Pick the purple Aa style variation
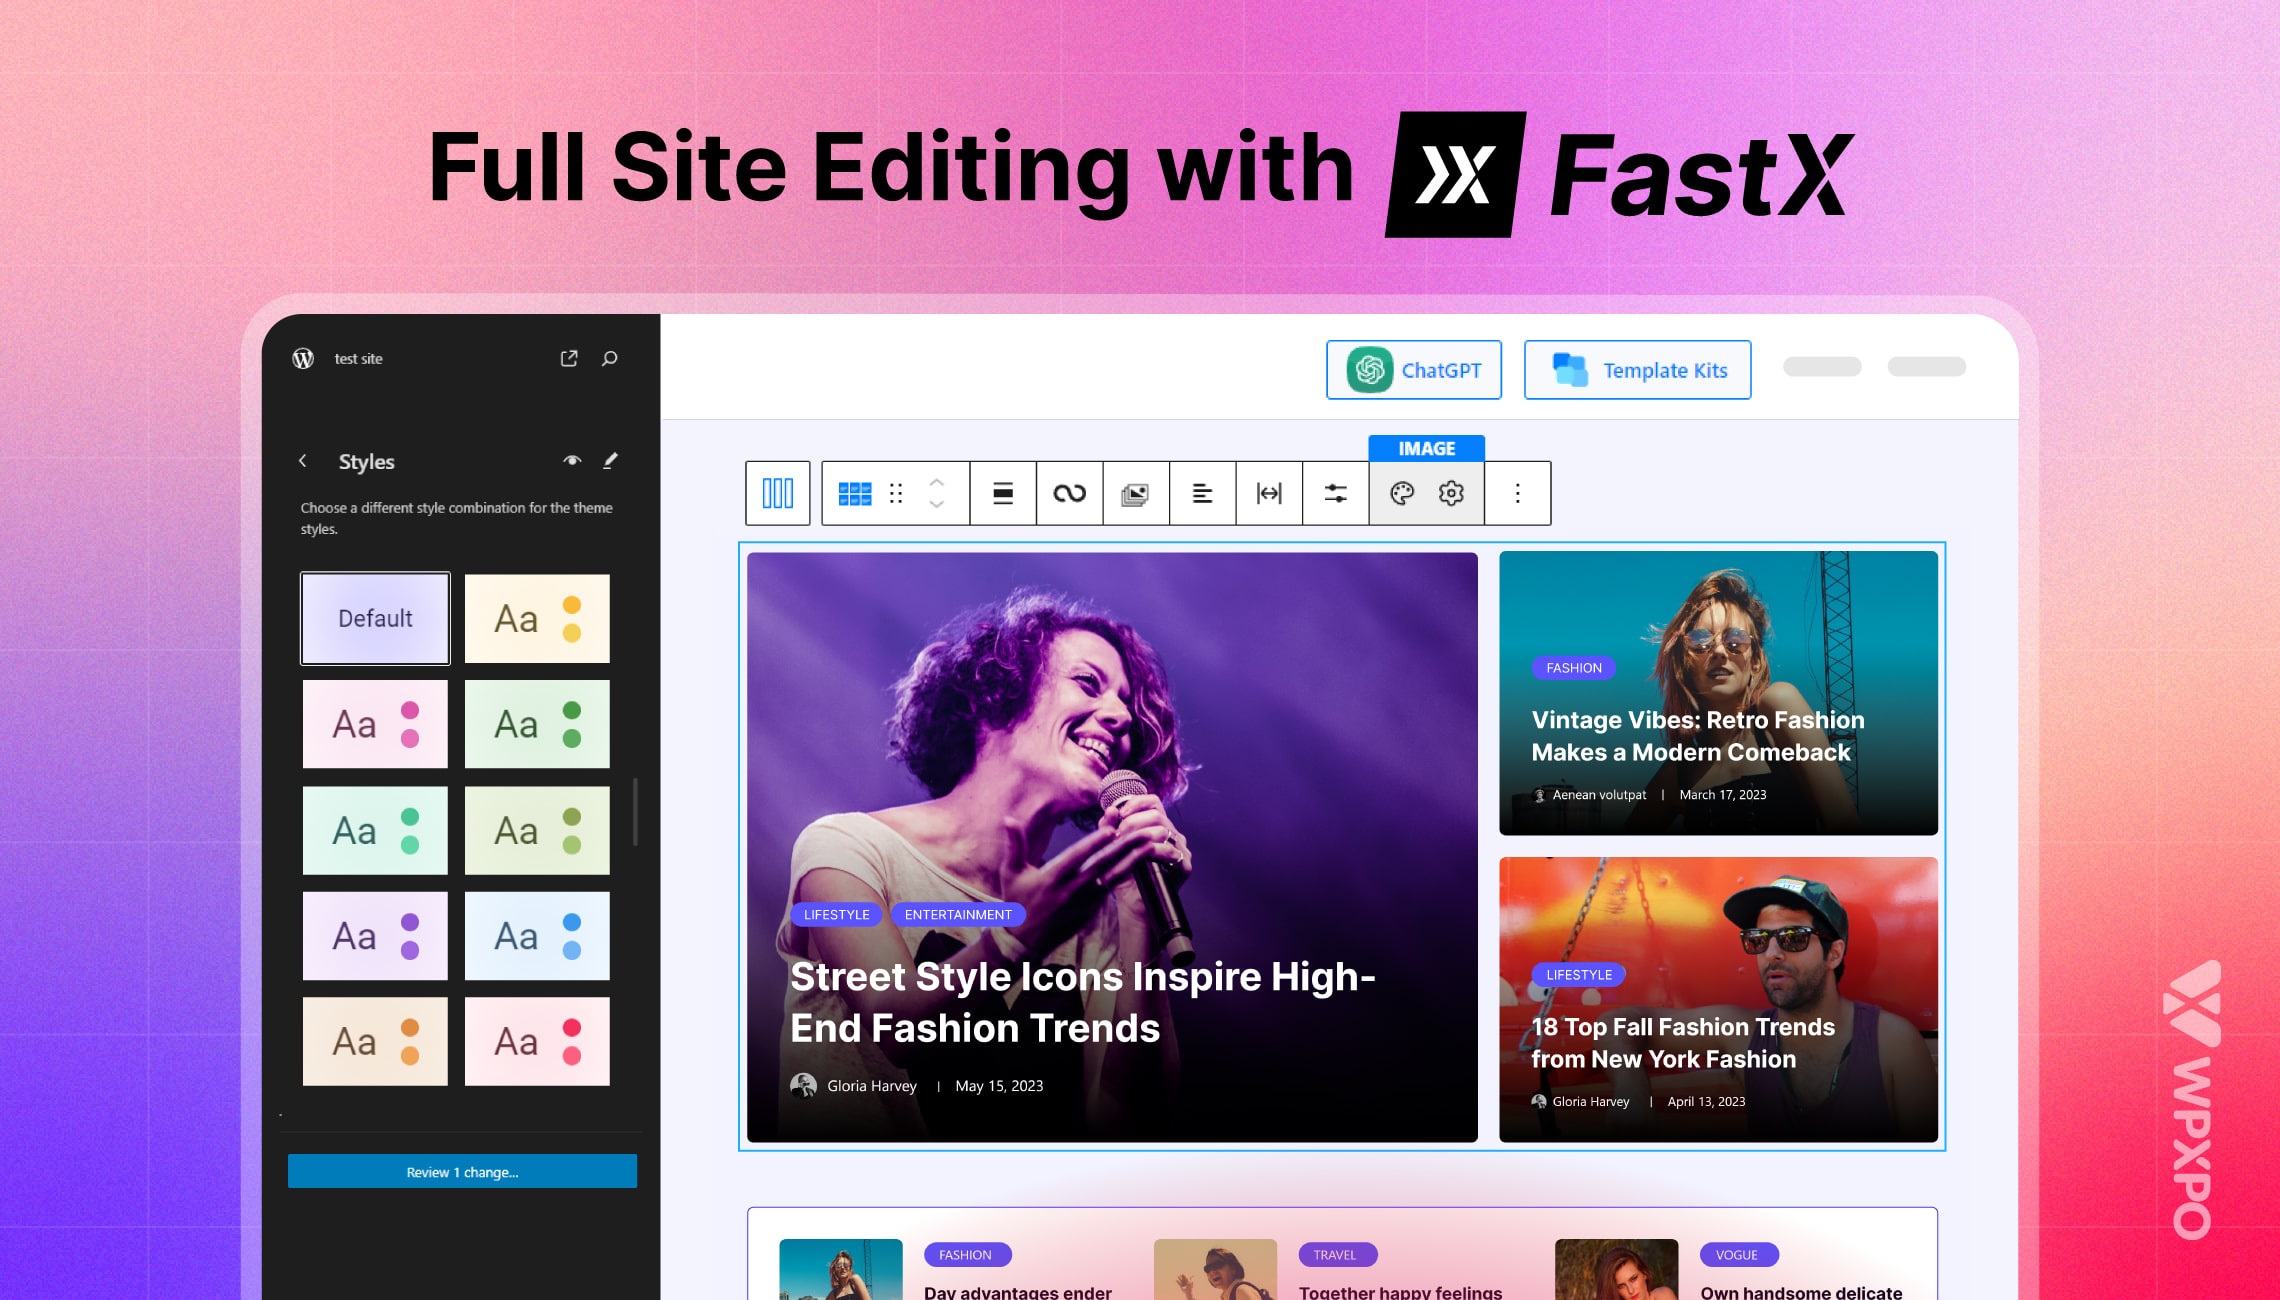Image resolution: width=2280 pixels, height=1300 pixels. 375,936
